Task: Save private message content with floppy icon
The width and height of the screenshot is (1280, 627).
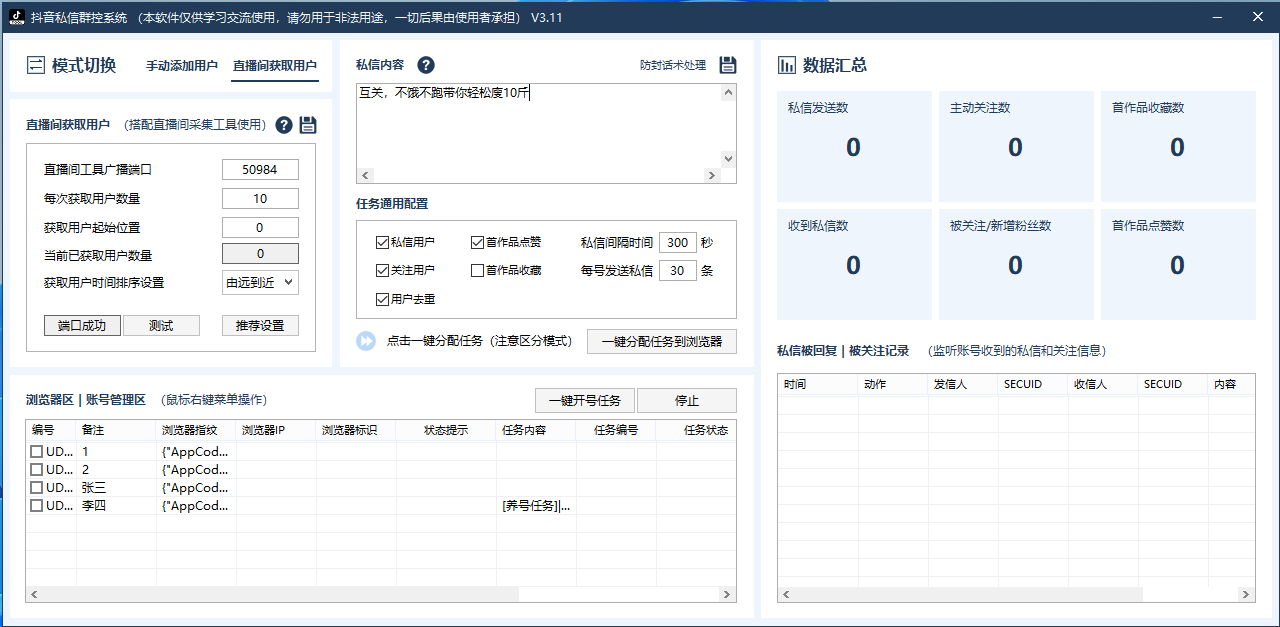Action: click(x=728, y=65)
